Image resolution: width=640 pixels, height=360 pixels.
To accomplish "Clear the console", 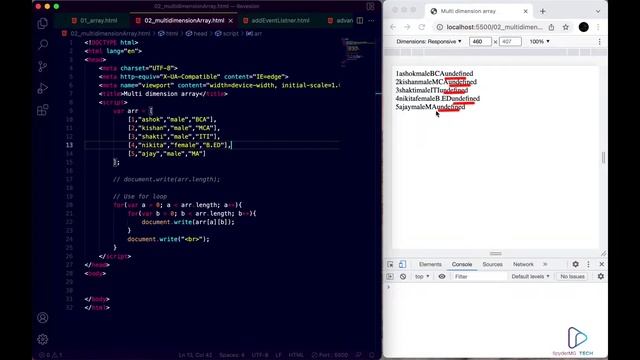I will coord(403,276).
